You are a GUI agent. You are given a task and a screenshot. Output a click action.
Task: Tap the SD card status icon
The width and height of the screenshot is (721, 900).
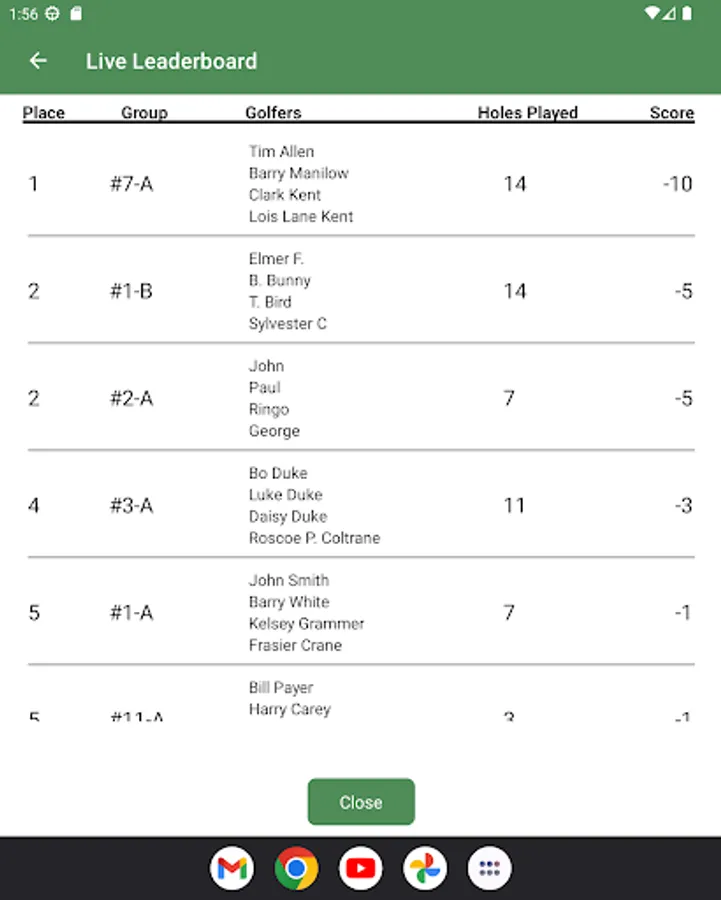(76, 13)
